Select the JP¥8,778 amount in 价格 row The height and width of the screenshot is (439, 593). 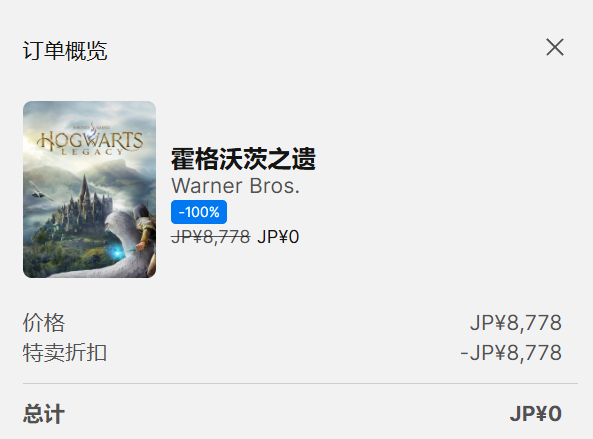pyautogui.click(x=516, y=323)
